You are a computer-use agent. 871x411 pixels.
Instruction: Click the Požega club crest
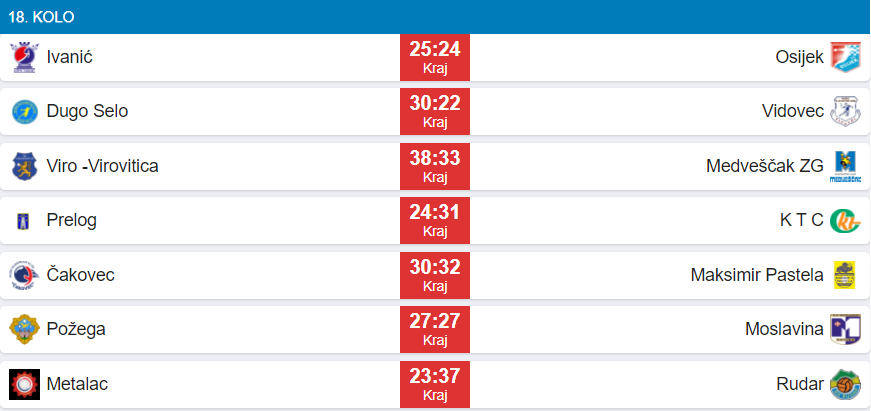(x=24, y=328)
